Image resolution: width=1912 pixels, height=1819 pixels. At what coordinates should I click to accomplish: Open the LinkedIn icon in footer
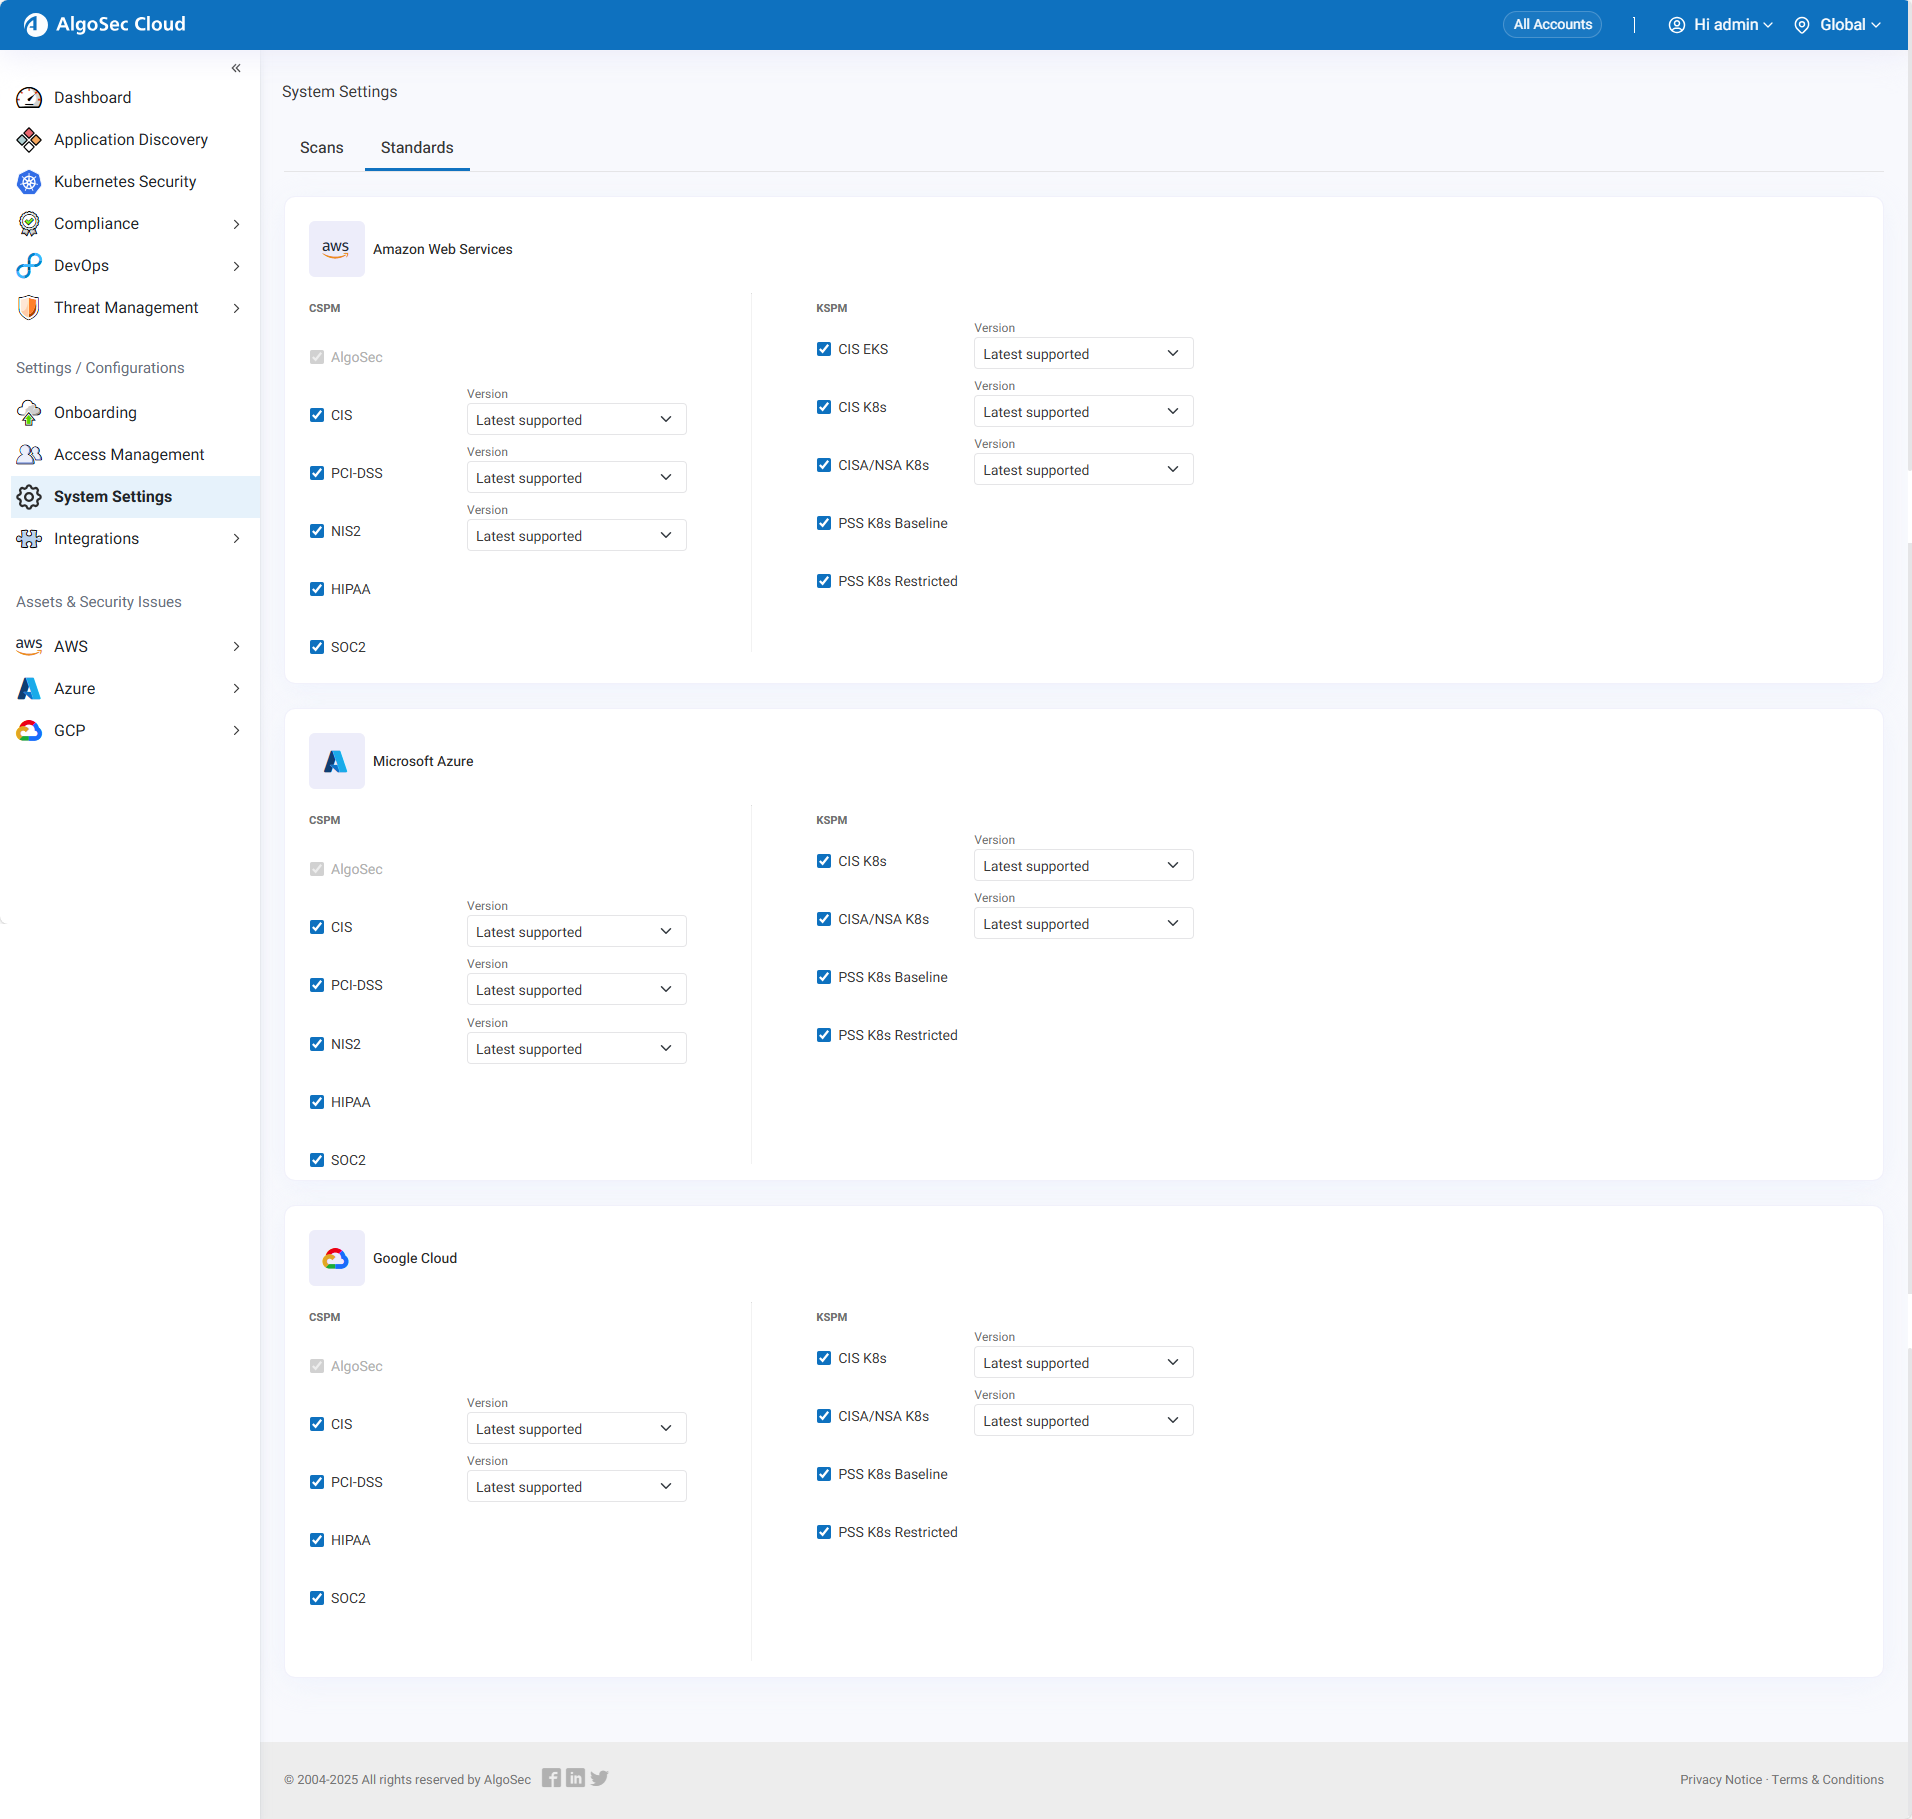click(575, 1778)
